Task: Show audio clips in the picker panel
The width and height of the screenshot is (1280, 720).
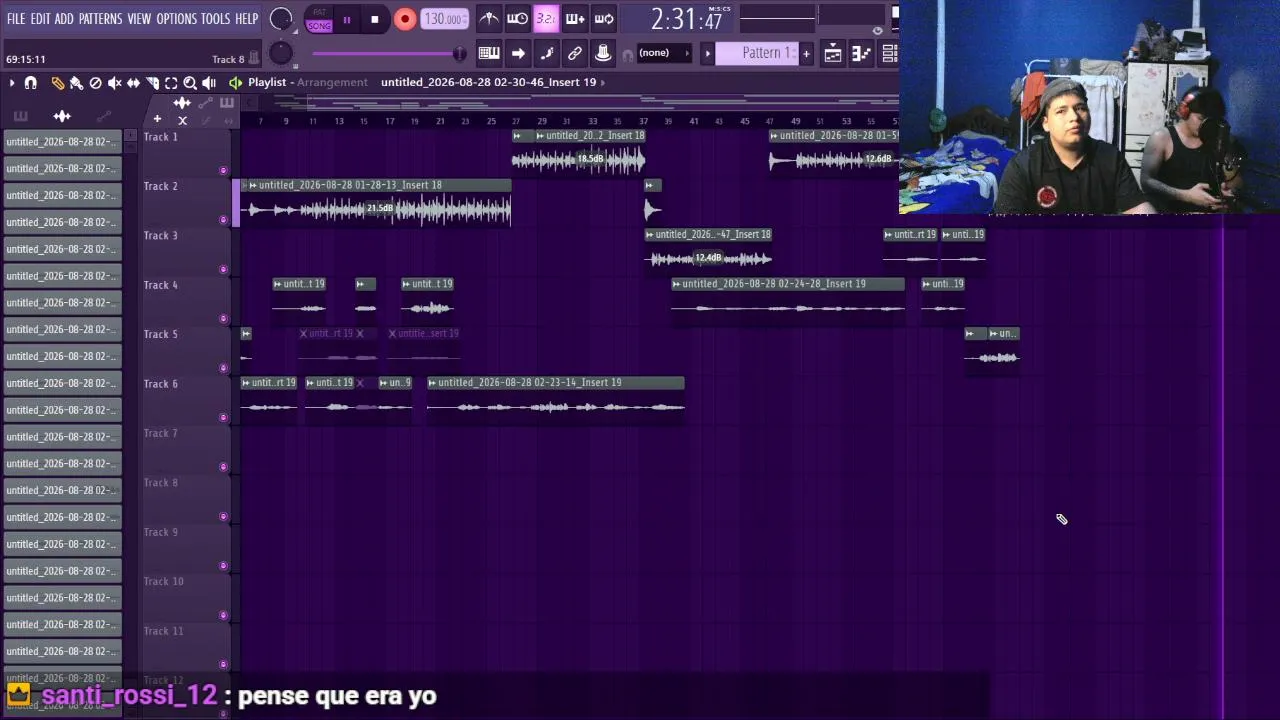Action: click(62, 116)
